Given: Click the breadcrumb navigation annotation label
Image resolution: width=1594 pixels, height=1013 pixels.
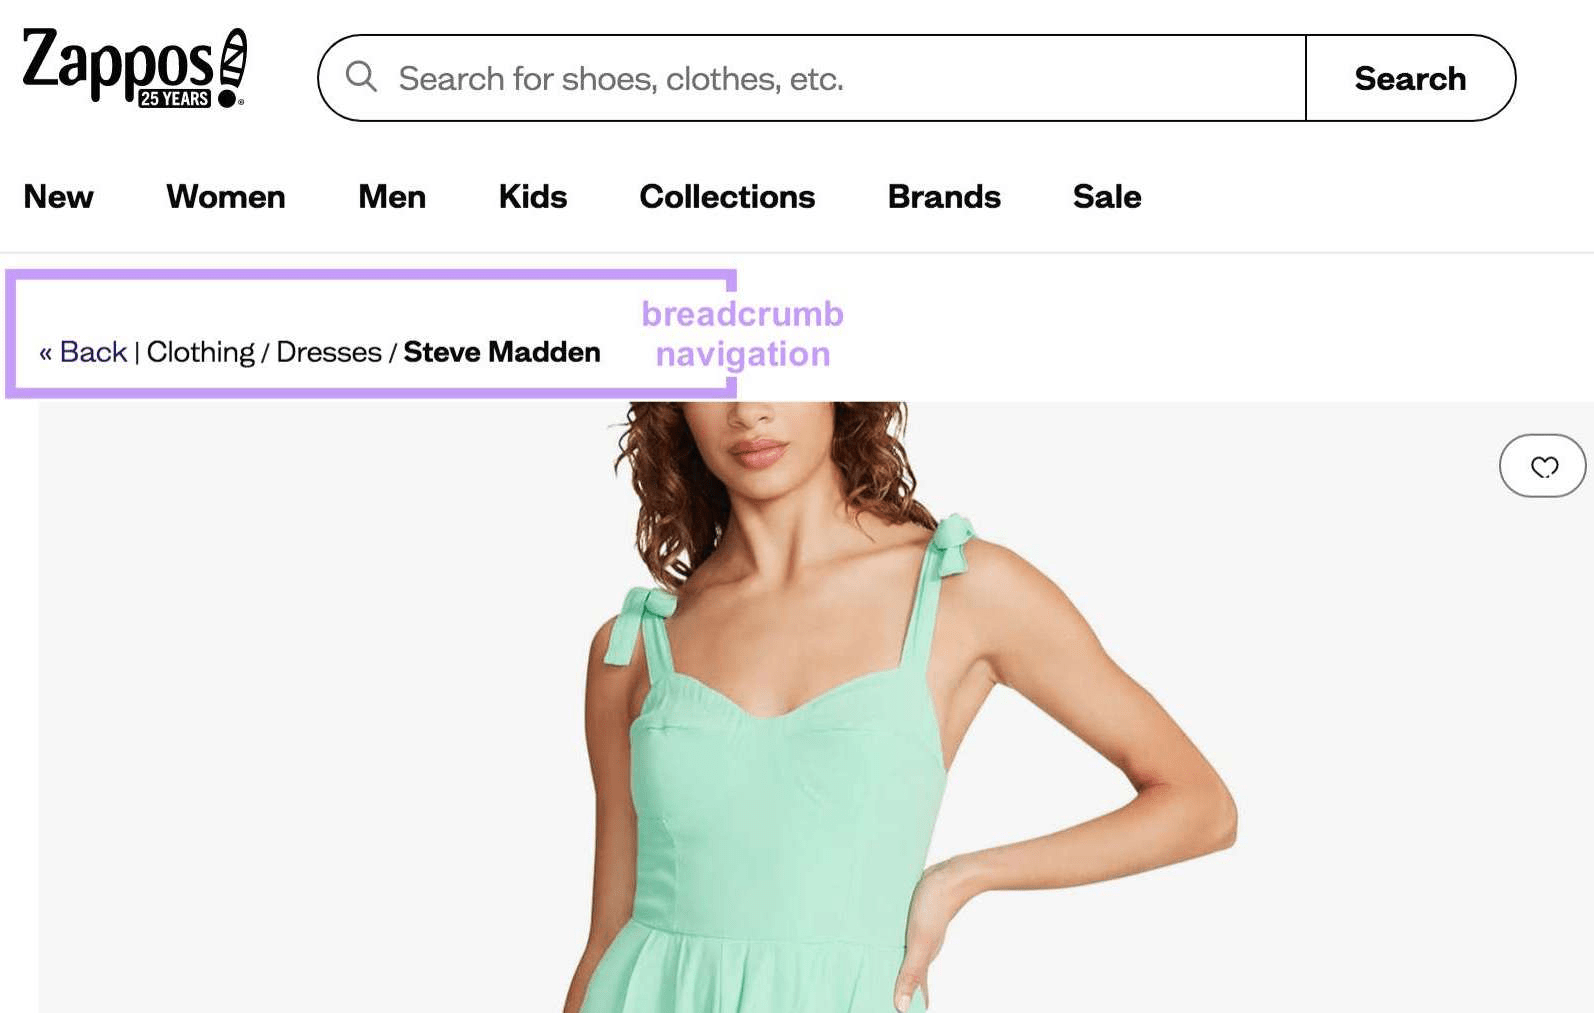Looking at the screenshot, I should tap(743, 333).
